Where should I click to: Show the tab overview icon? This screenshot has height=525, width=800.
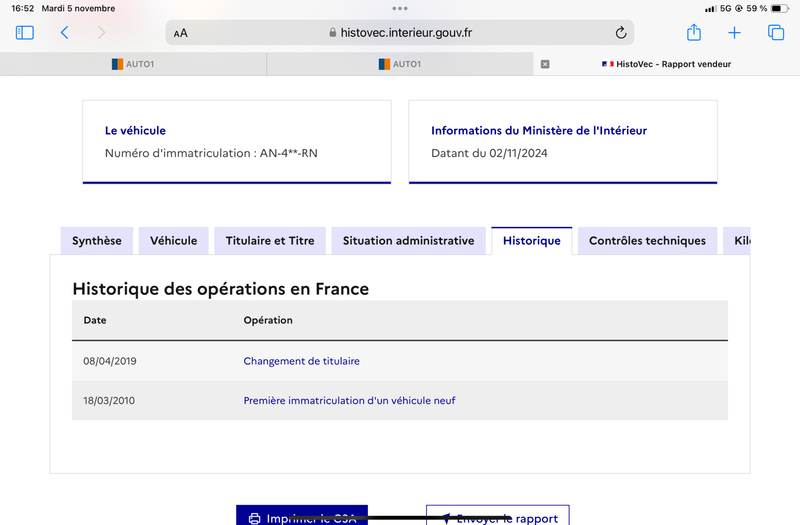click(x=776, y=33)
